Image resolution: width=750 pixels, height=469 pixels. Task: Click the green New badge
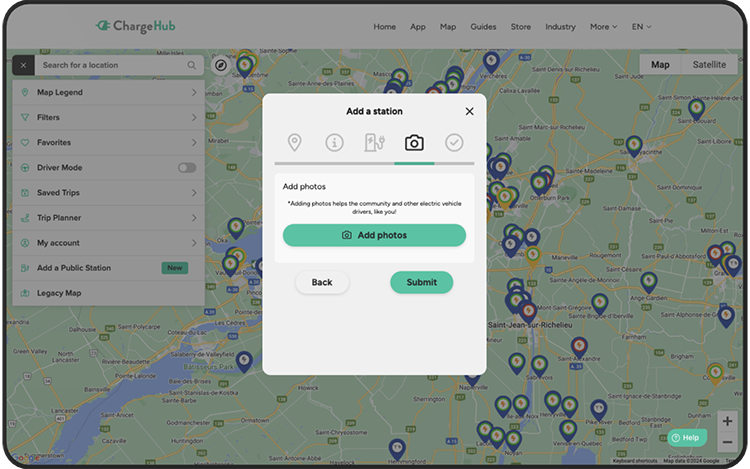pos(175,268)
